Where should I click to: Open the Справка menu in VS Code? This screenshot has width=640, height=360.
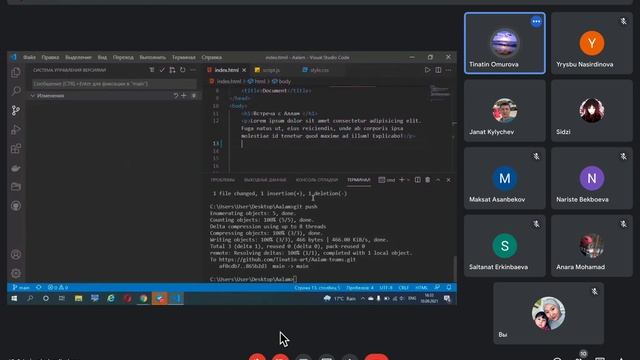pyautogui.click(x=211, y=57)
